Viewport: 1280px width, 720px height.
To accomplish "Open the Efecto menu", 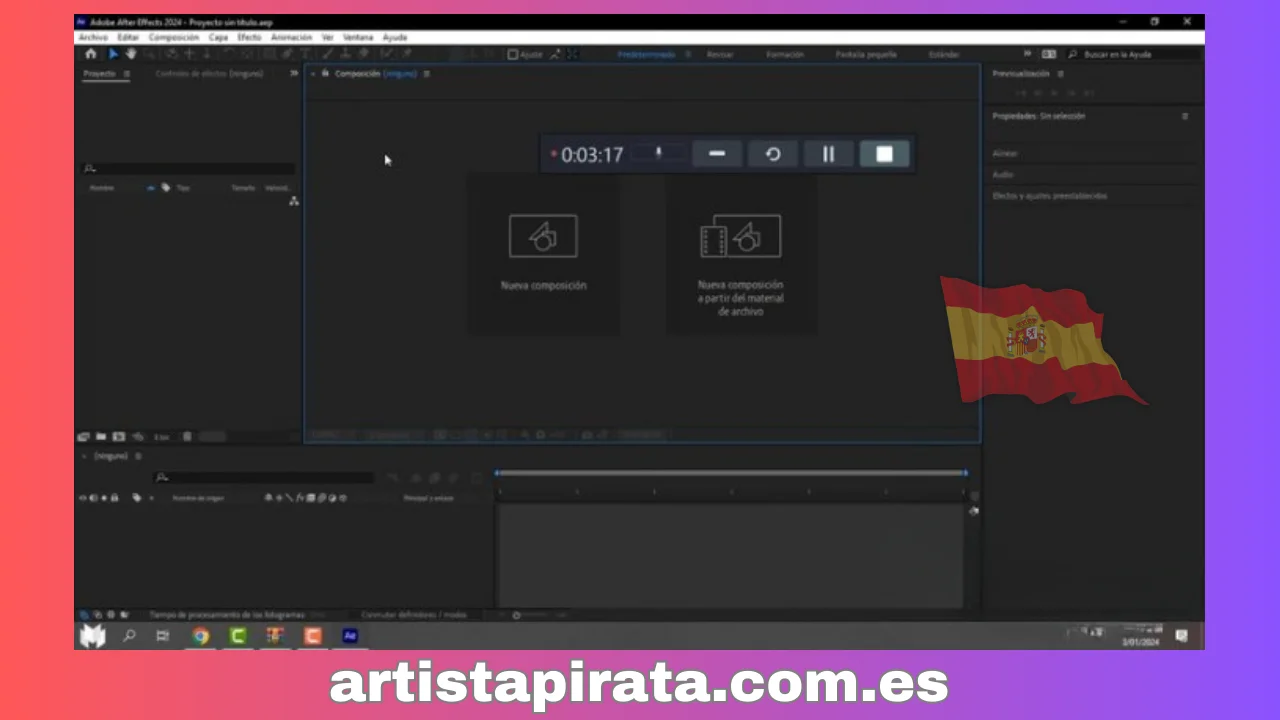I will (x=249, y=37).
